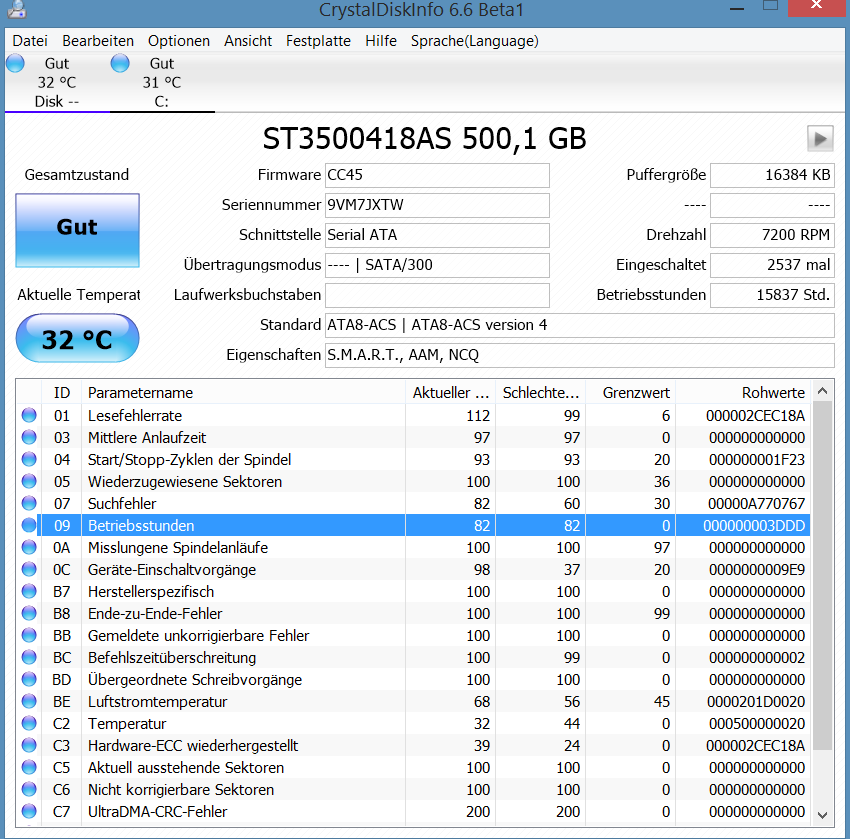Viewport: 850px width, 839px height.
Task: Click the Schnittstelle field Serial ATA
Action: pos(437,235)
